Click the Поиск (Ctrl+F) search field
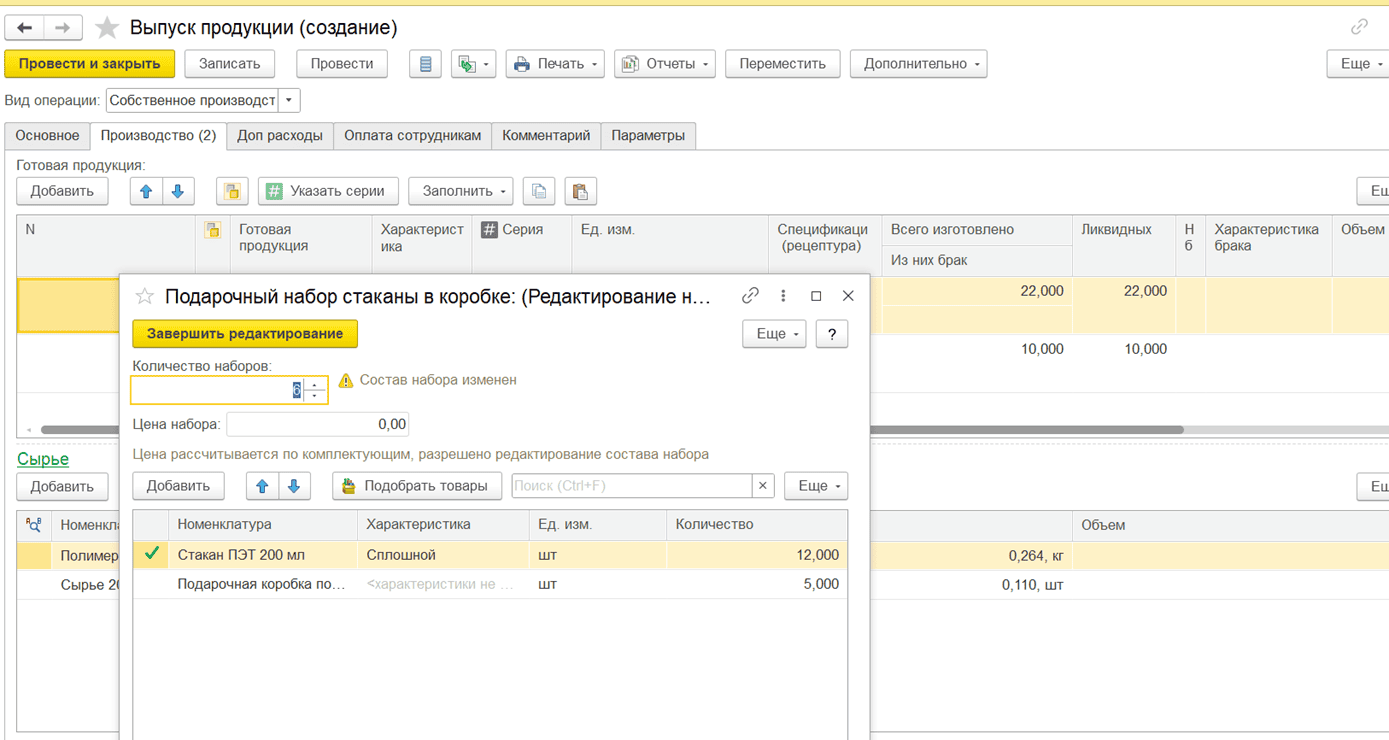The height and width of the screenshot is (740, 1389). point(631,486)
